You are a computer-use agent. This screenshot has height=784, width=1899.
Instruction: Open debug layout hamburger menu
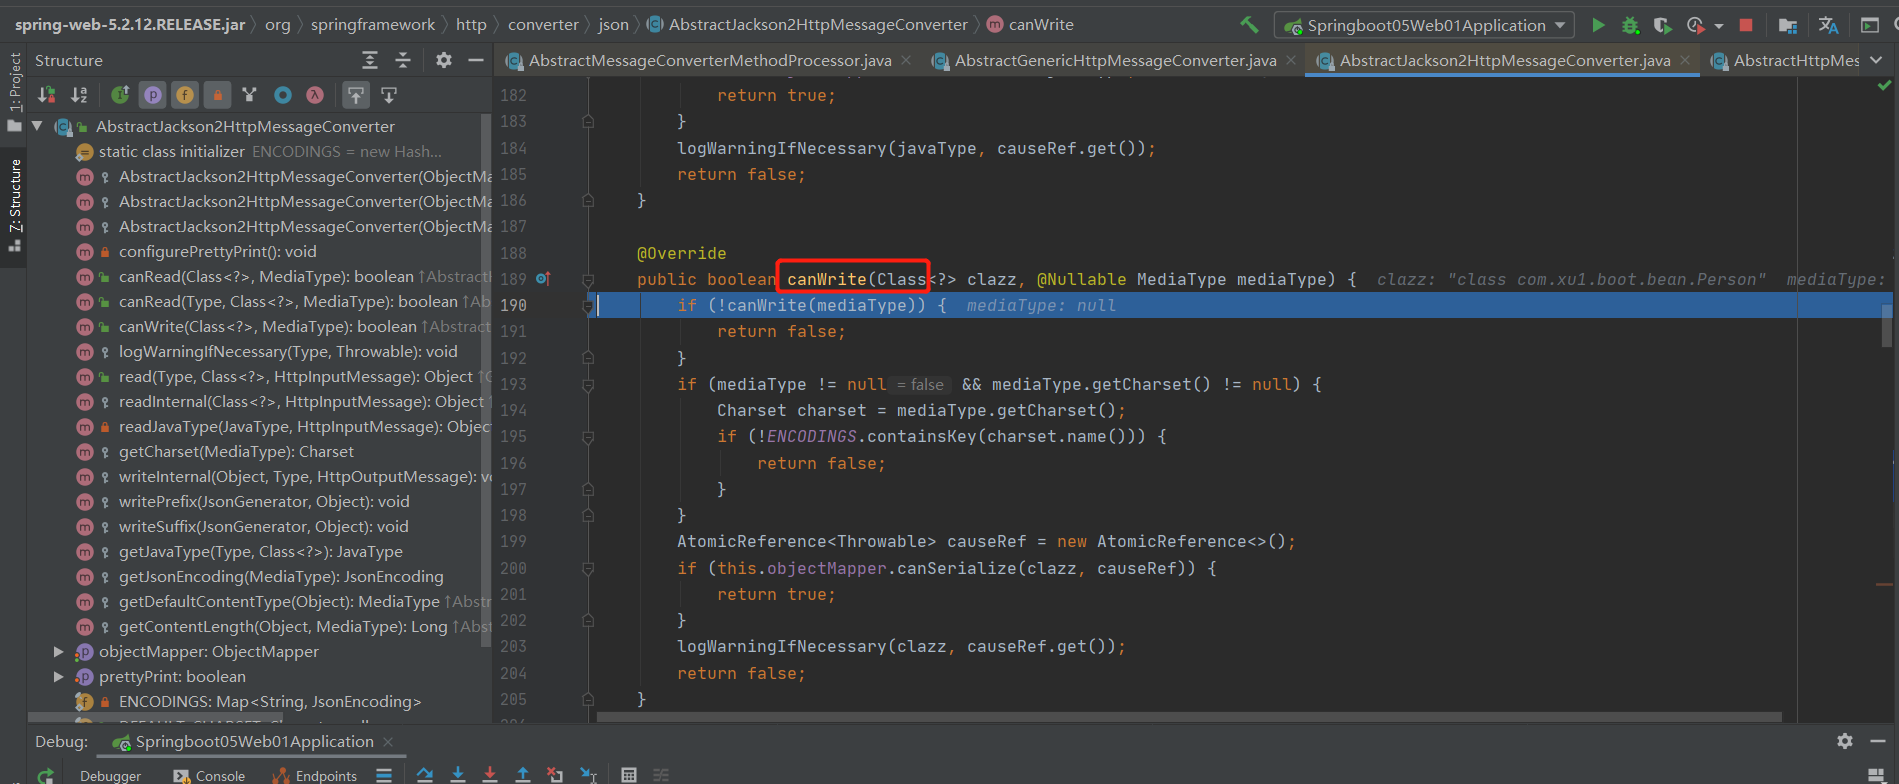pos(384,775)
